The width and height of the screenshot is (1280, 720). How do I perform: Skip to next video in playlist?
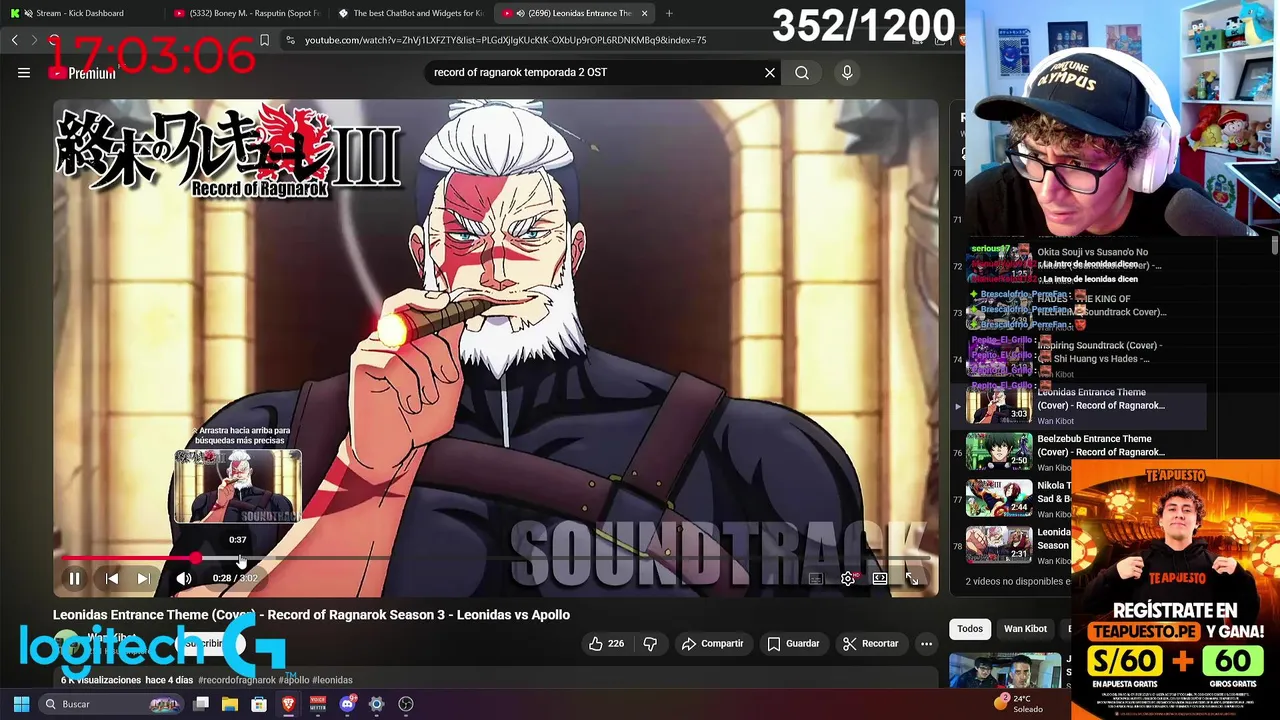point(143,578)
